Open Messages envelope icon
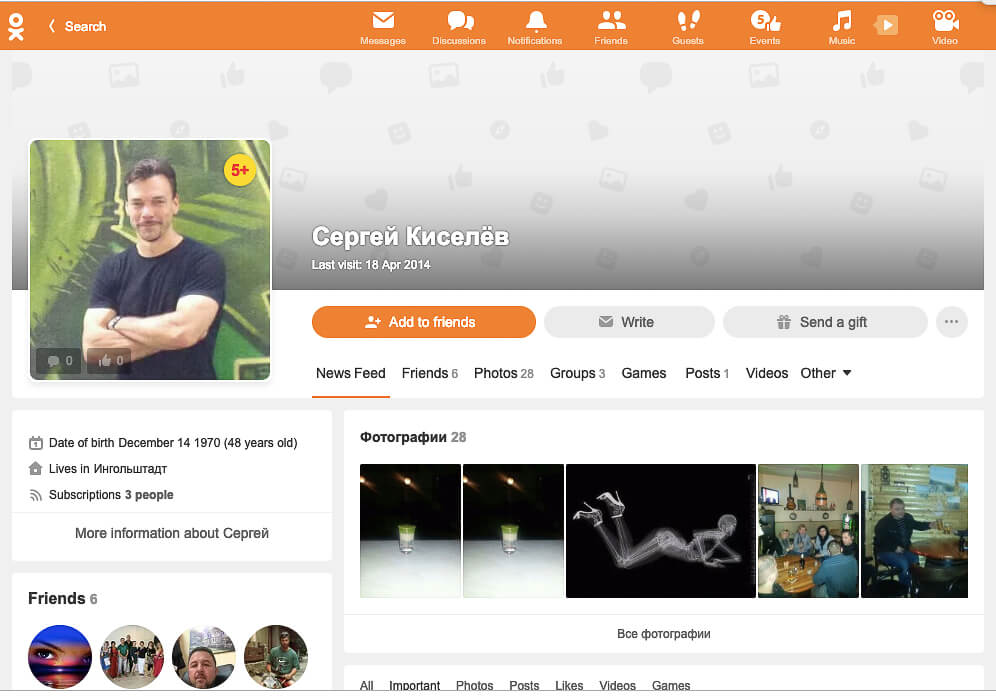Screen dimensions: 996x696 pyautogui.click(x=382, y=21)
